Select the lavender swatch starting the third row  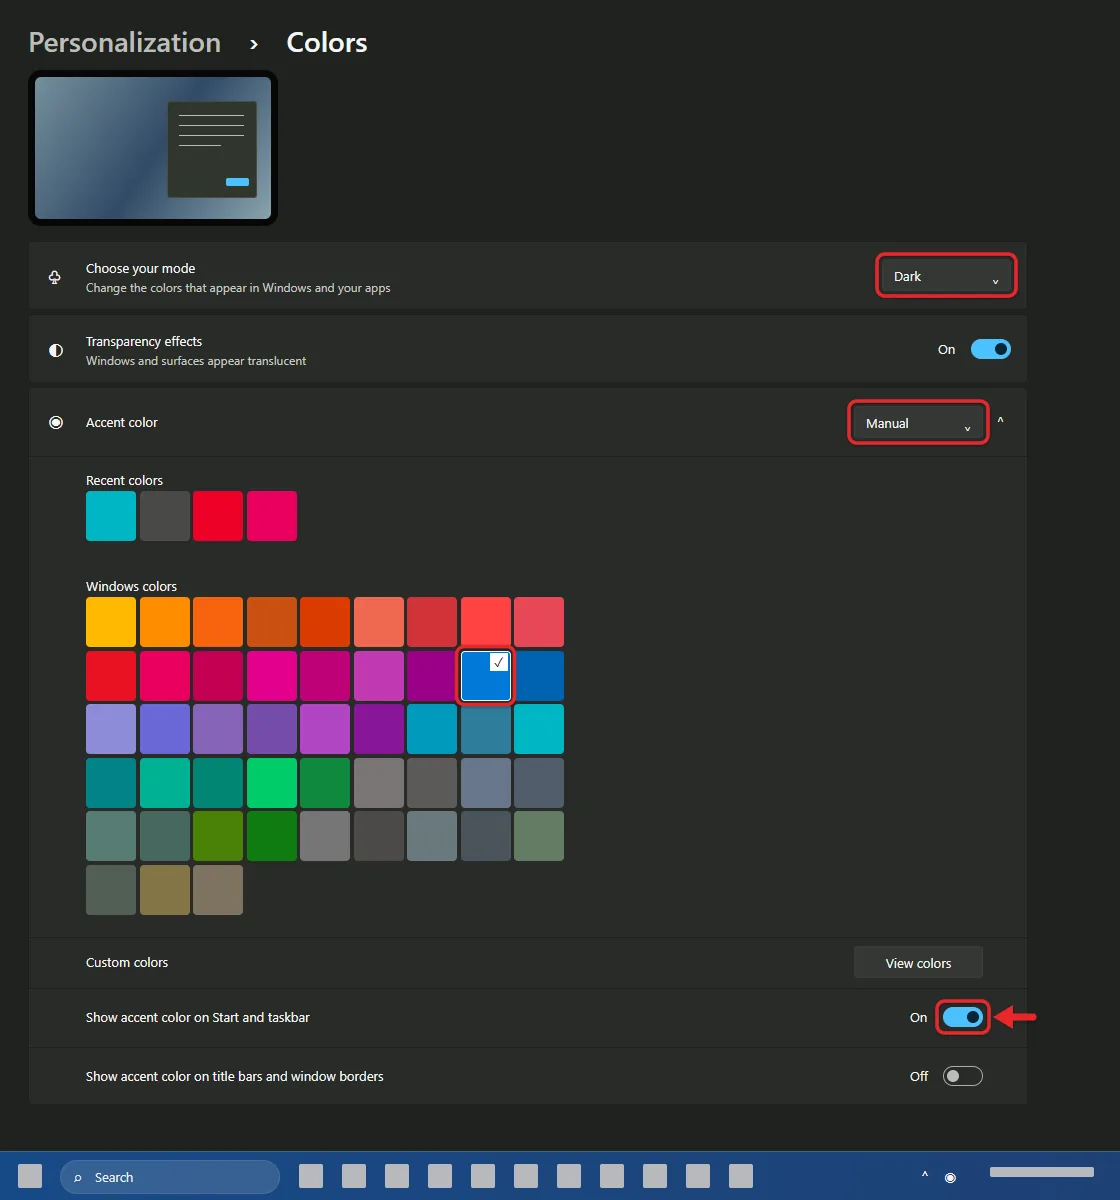tap(111, 729)
